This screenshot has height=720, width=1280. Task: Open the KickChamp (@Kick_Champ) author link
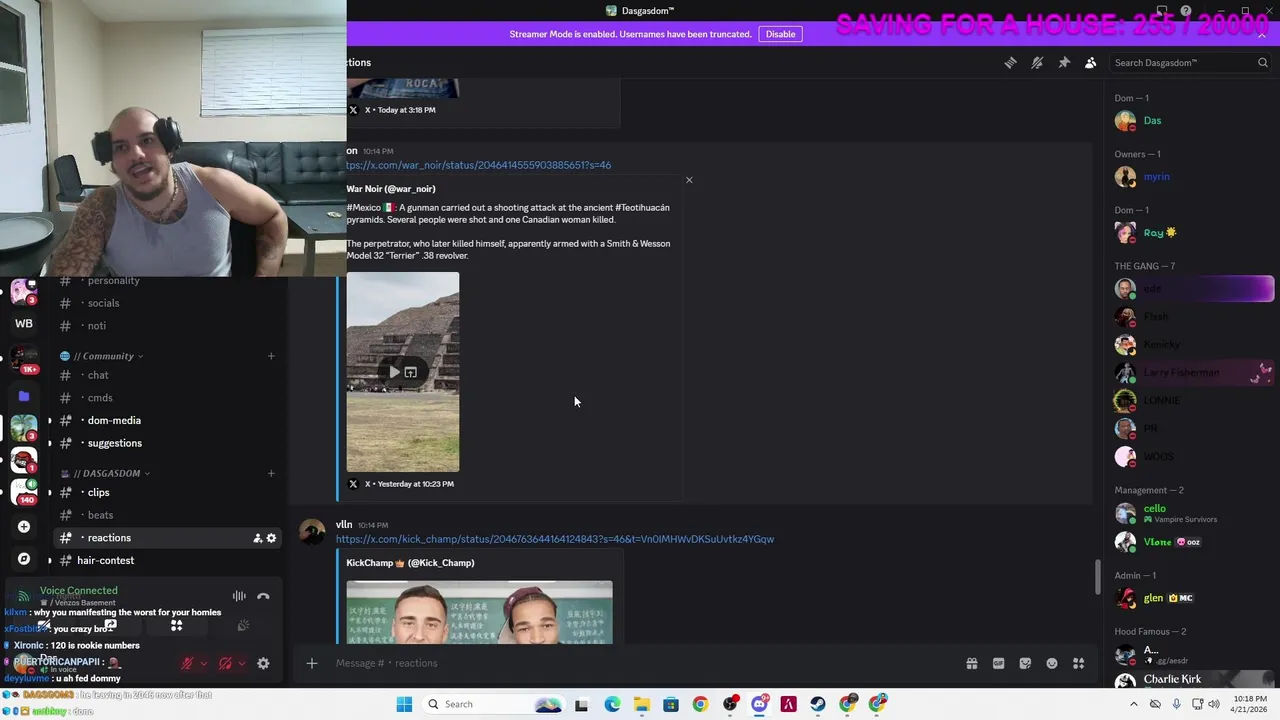pos(410,563)
